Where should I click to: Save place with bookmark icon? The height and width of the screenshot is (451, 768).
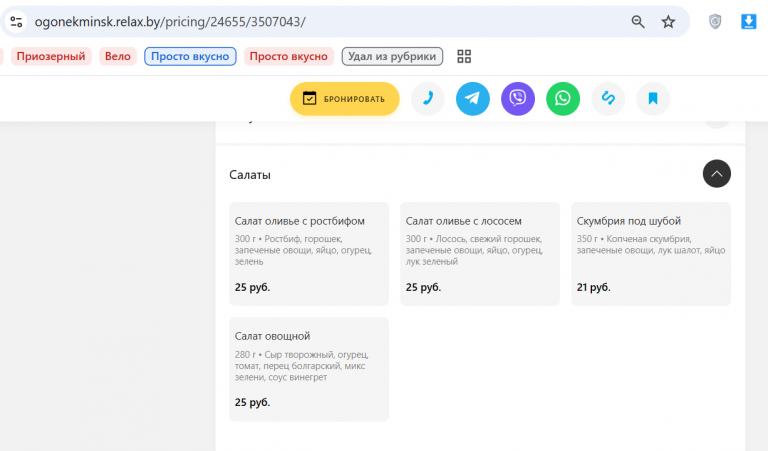653,99
